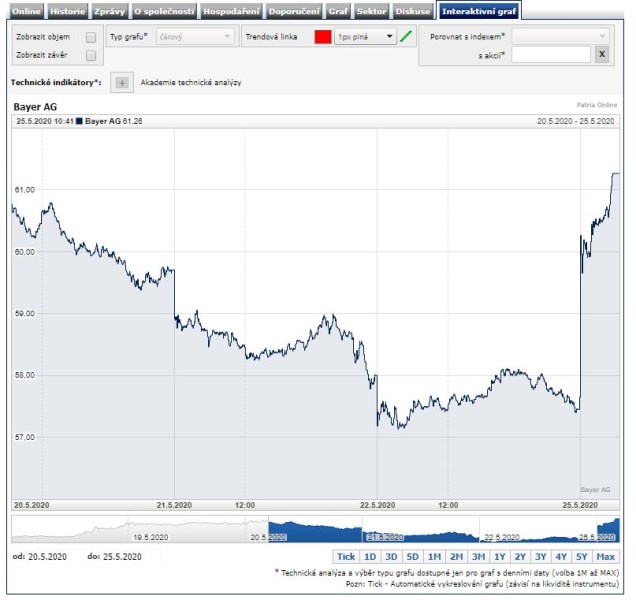Choose the 5D time range
This screenshot has height=600, width=636.
pyautogui.click(x=412, y=556)
